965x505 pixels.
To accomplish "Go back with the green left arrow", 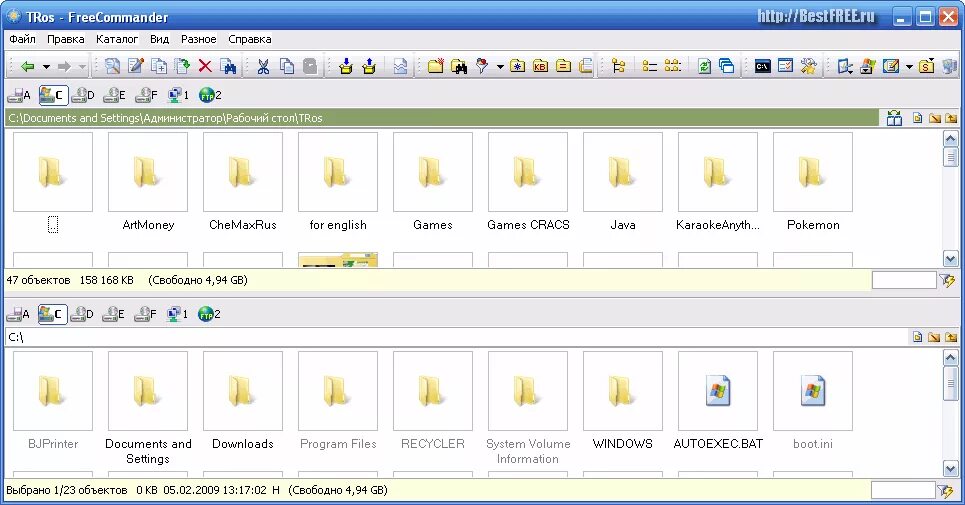I will pos(27,66).
